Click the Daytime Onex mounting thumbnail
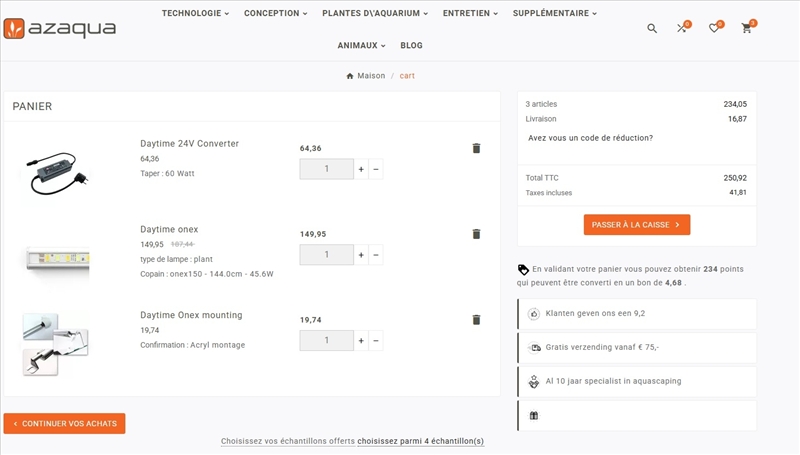Image resolution: width=800 pixels, height=455 pixels. coord(55,345)
